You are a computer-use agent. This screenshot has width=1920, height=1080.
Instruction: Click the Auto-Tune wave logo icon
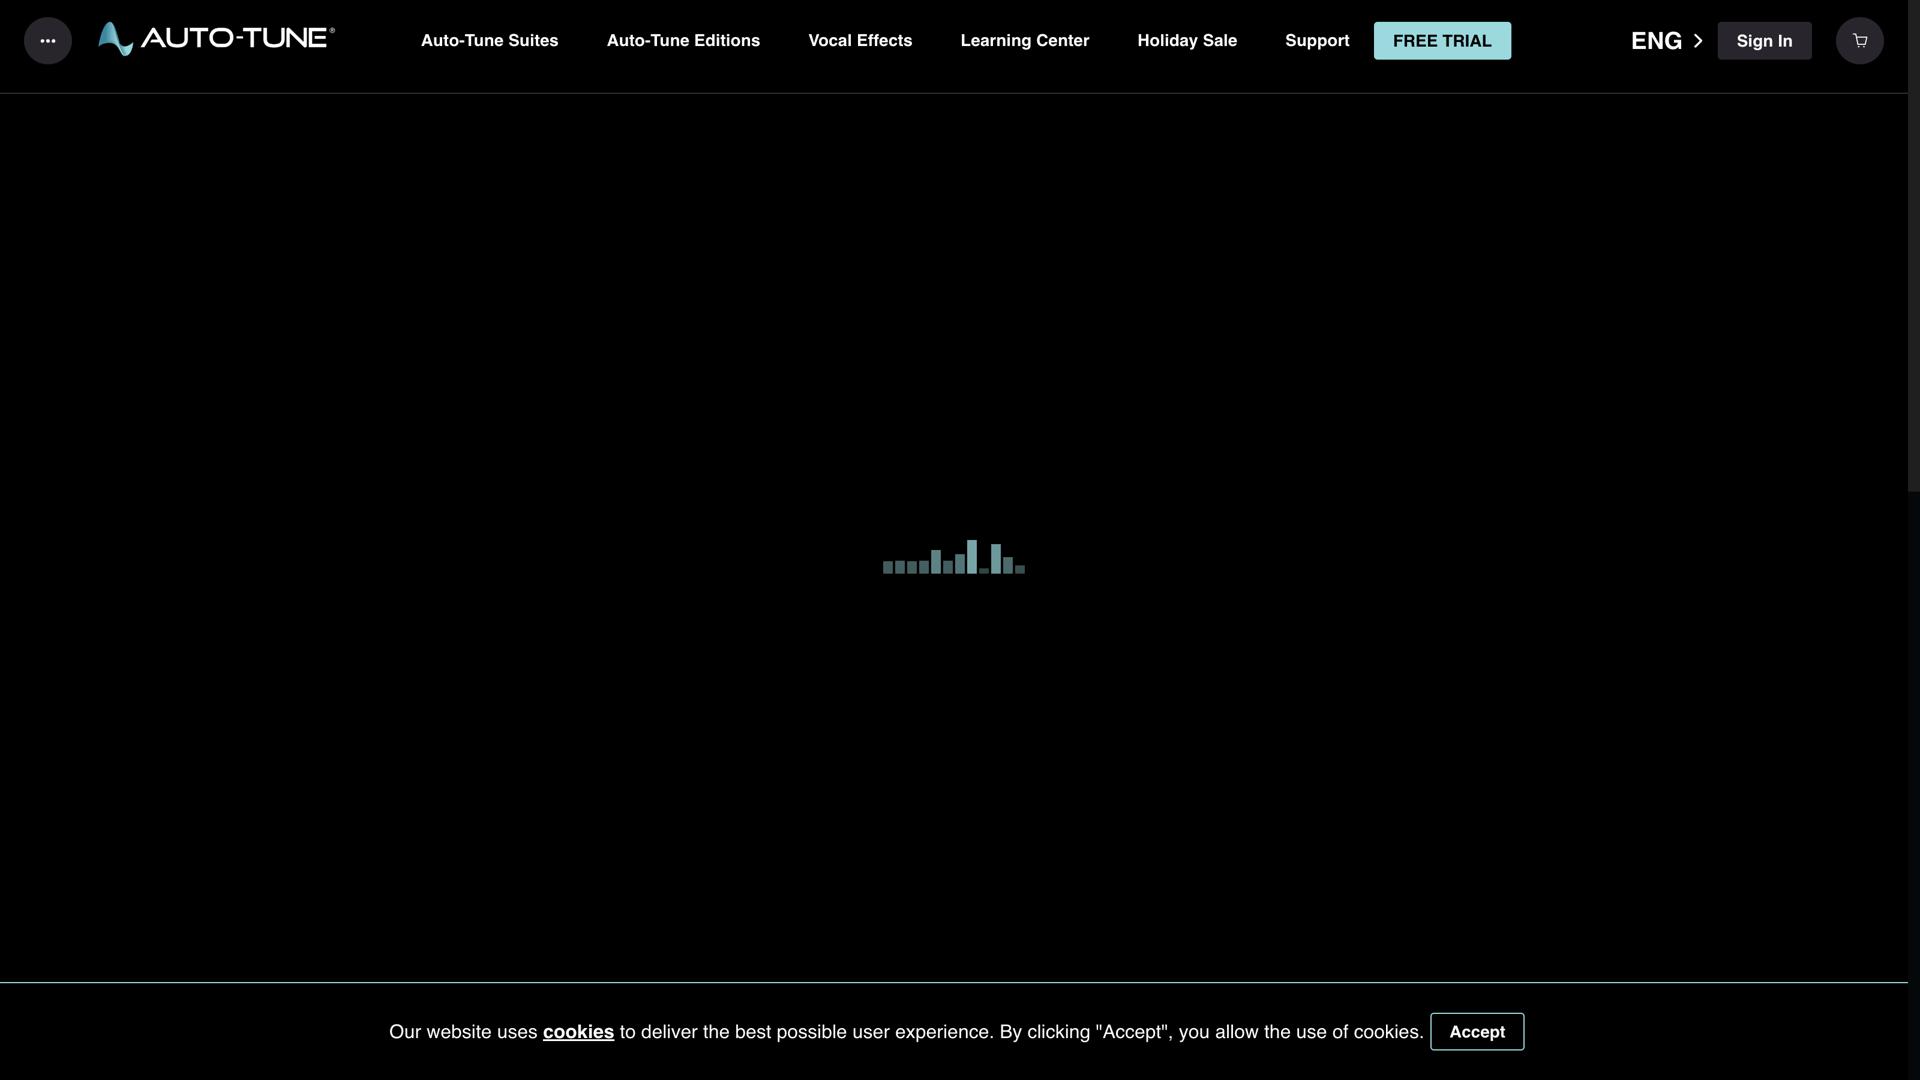pyautogui.click(x=115, y=40)
